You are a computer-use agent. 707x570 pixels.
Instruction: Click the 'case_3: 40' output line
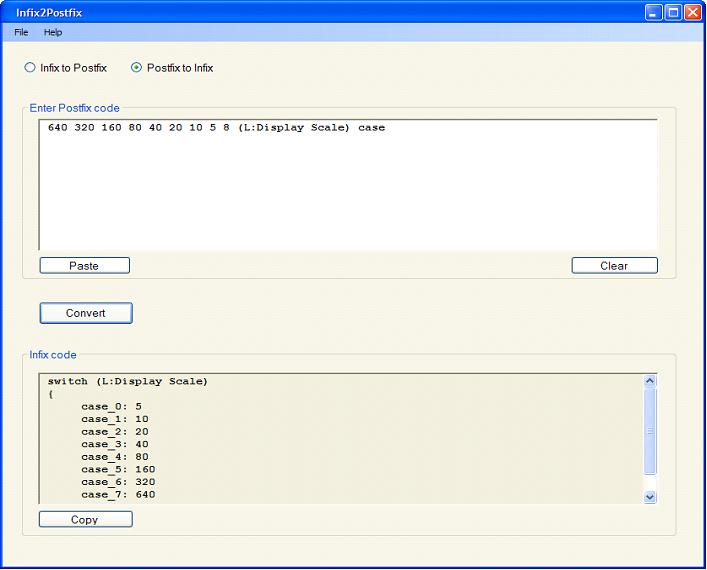click(115, 445)
